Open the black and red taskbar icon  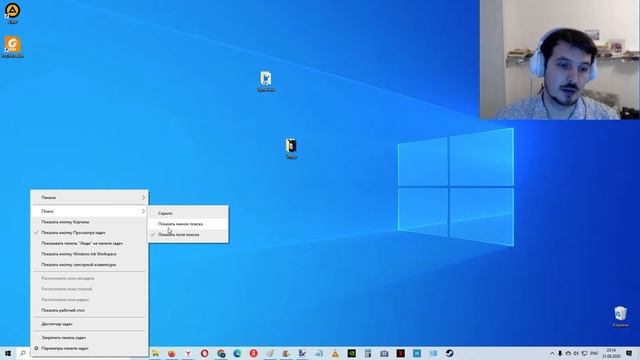(400, 353)
